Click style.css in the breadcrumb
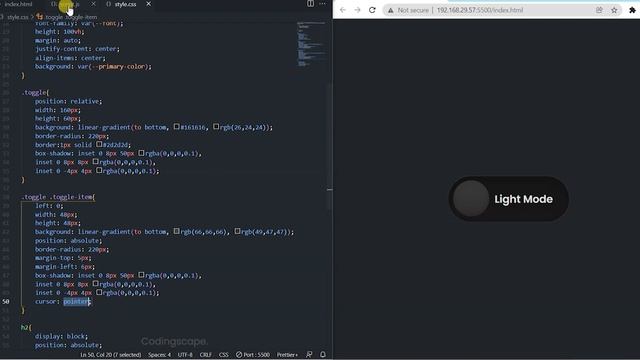640x360 pixels. click(x=18, y=17)
